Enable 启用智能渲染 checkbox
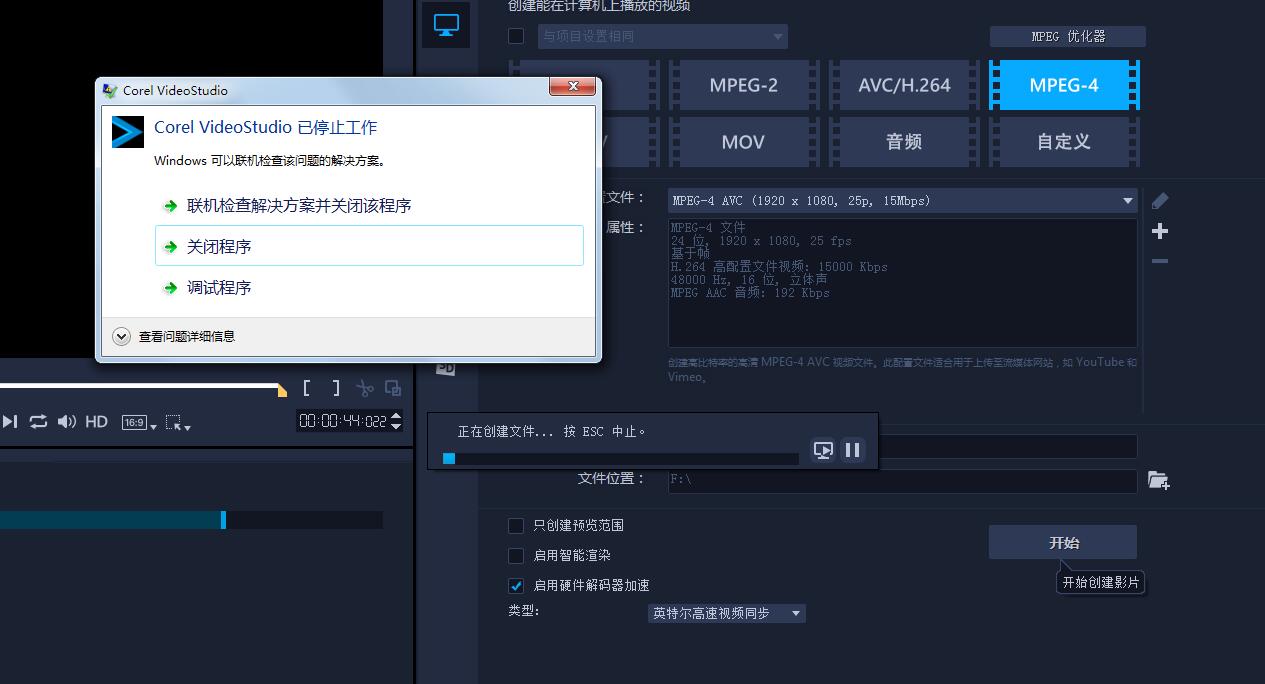This screenshot has width=1265, height=684. 516,556
